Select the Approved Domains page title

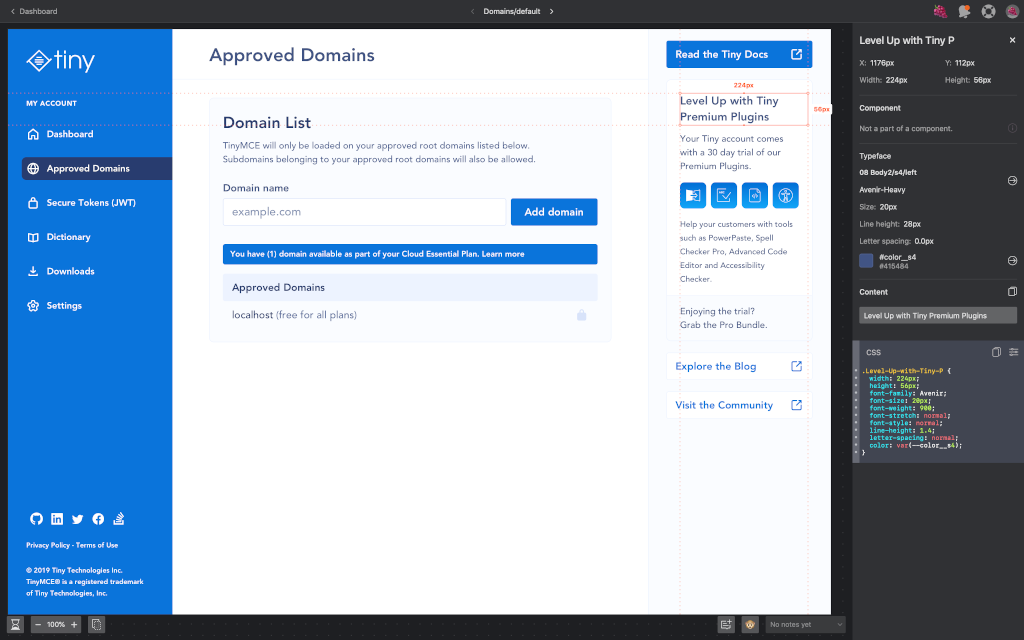(x=292, y=55)
